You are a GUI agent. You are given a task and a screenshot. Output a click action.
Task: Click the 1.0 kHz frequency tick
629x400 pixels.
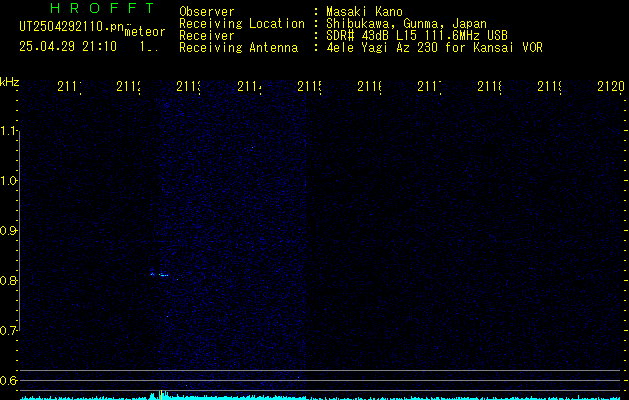pyautogui.click(x=8, y=181)
